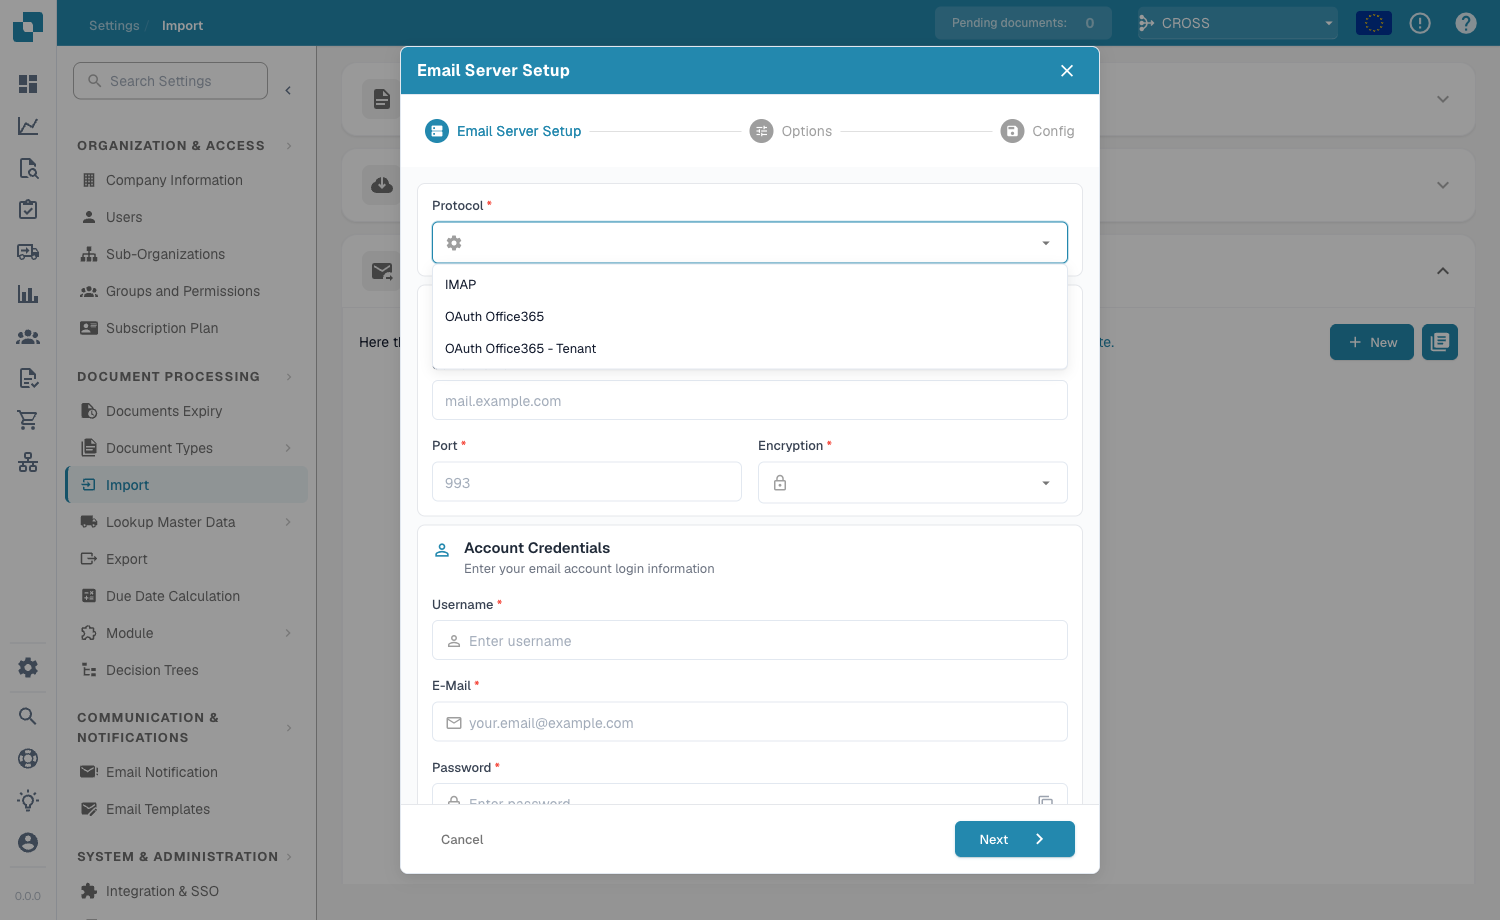Open the Encryption dropdown

912,483
